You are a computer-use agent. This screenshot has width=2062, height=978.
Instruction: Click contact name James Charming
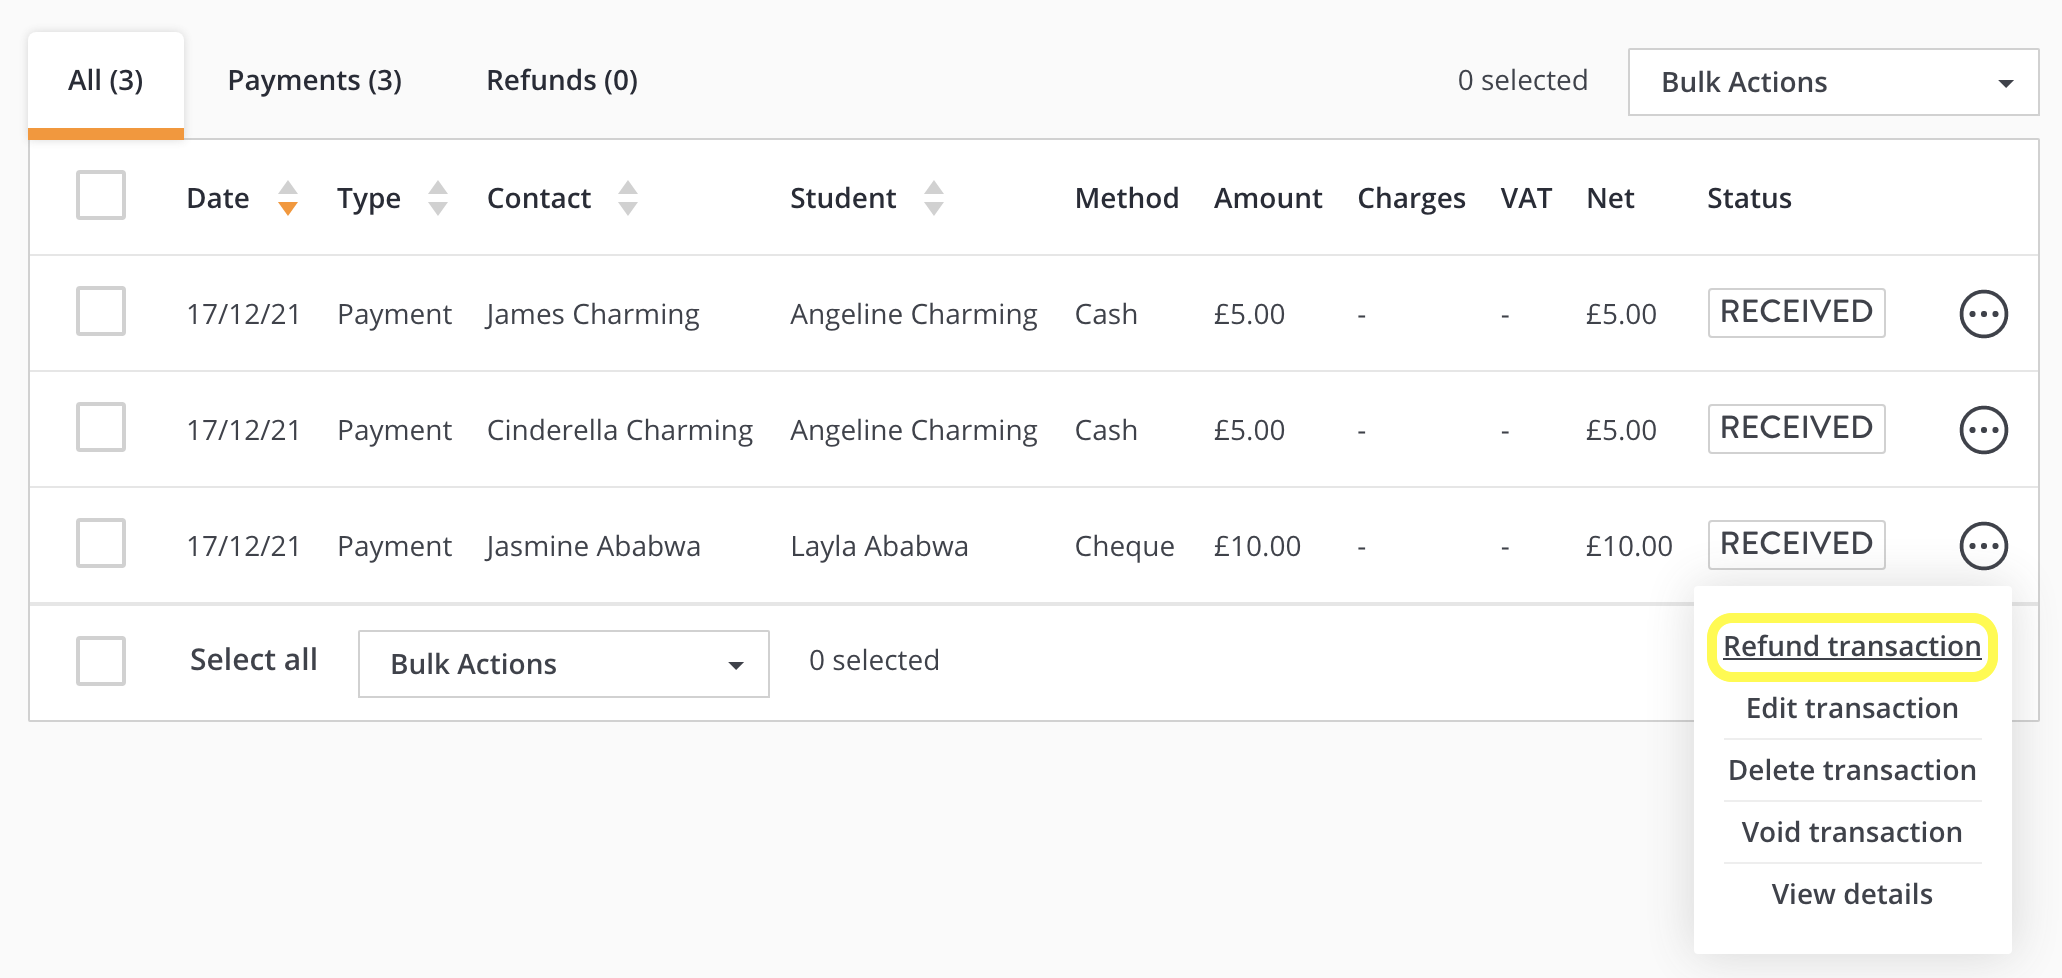click(593, 314)
